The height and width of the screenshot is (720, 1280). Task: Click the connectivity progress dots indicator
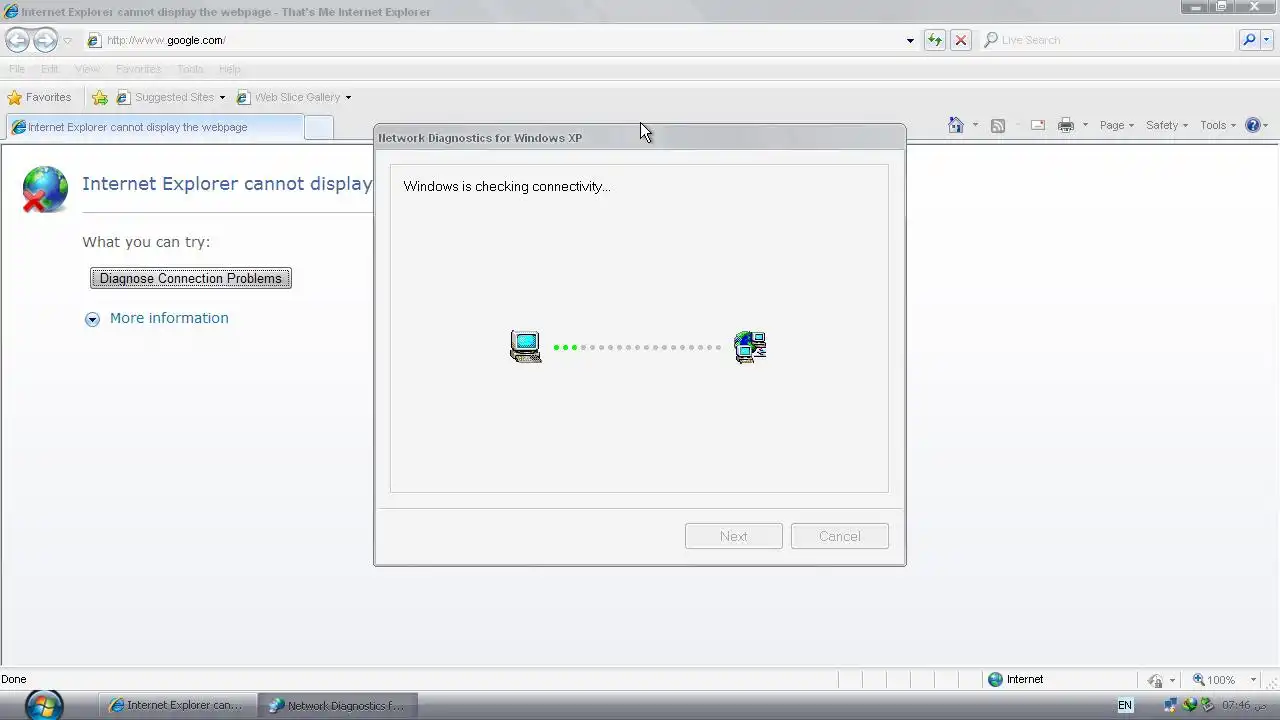637,347
